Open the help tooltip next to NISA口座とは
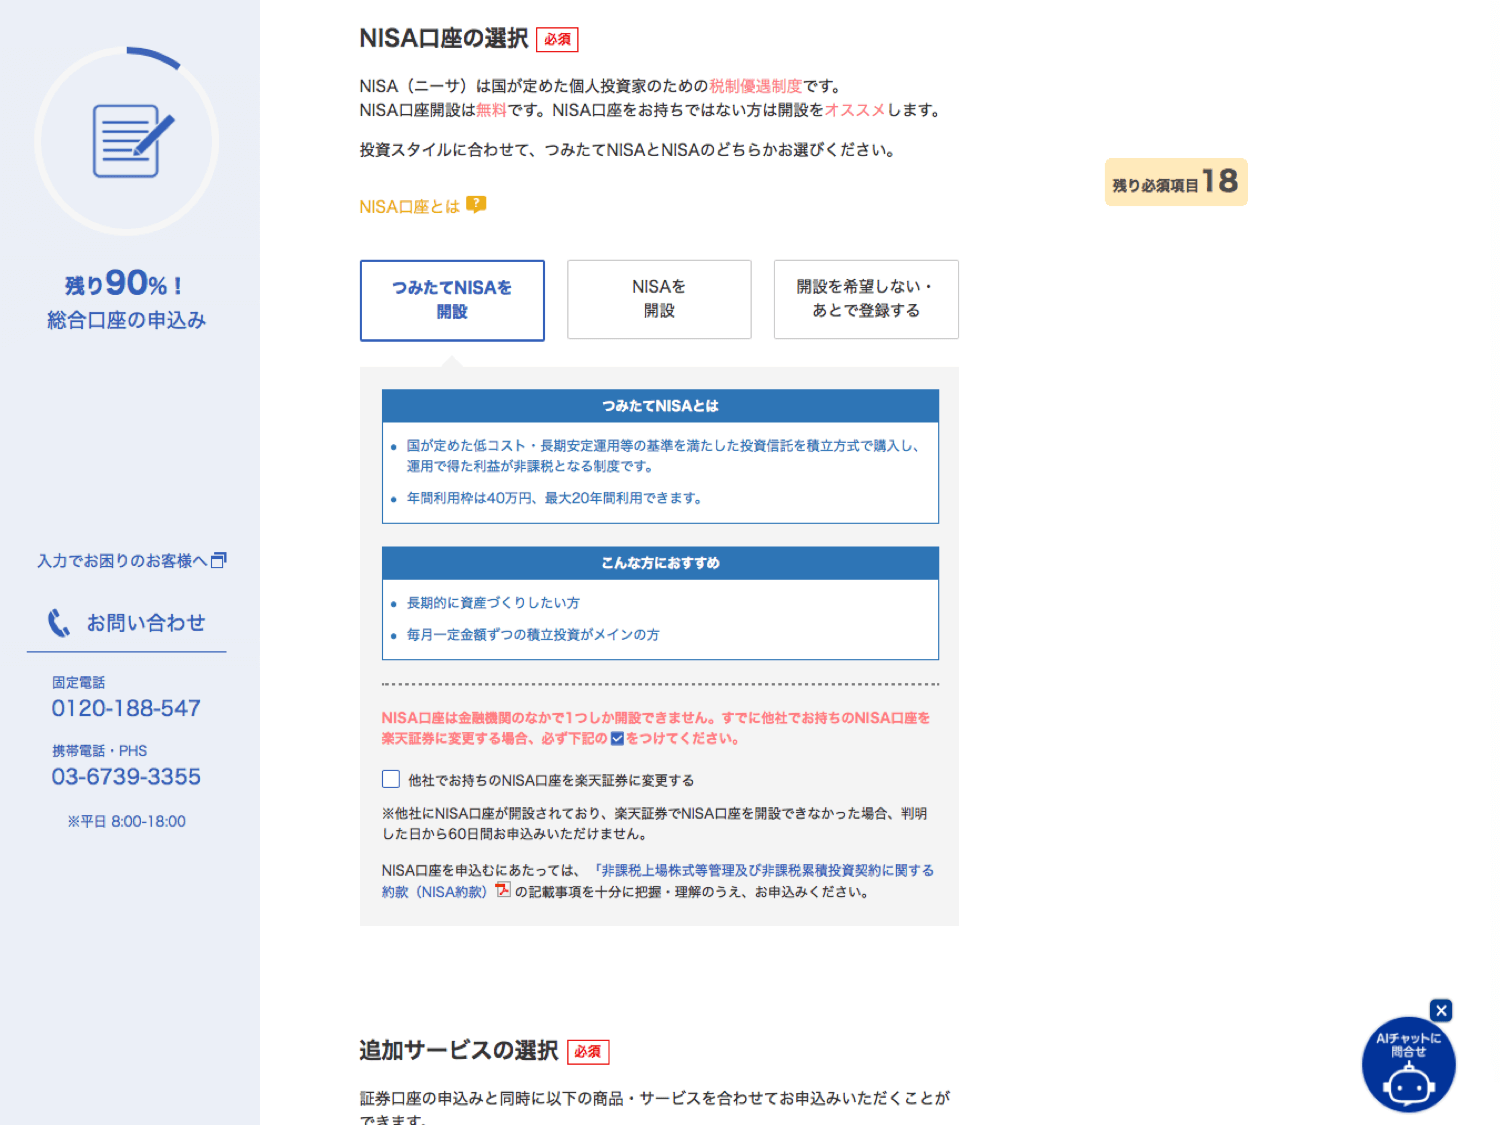1500x1125 pixels. coord(478,205)
